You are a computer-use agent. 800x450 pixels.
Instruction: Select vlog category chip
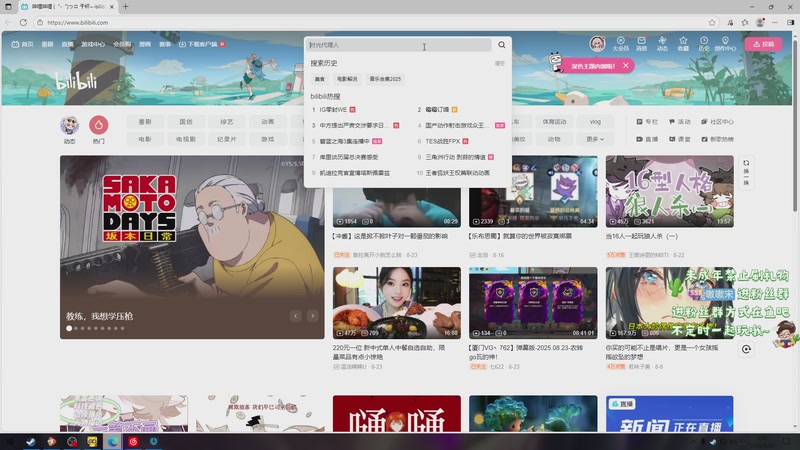[x=595, y=122]
